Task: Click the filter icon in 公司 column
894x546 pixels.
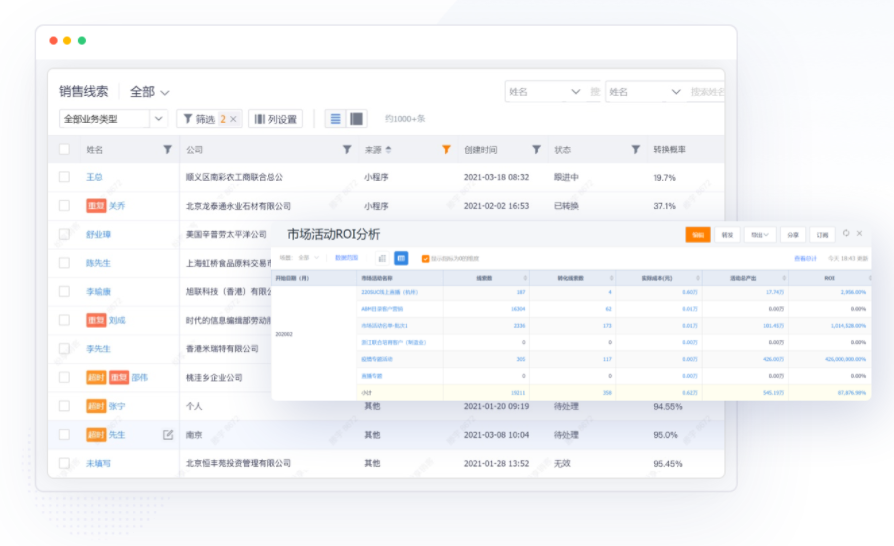Action: click(x=347, y=150)
